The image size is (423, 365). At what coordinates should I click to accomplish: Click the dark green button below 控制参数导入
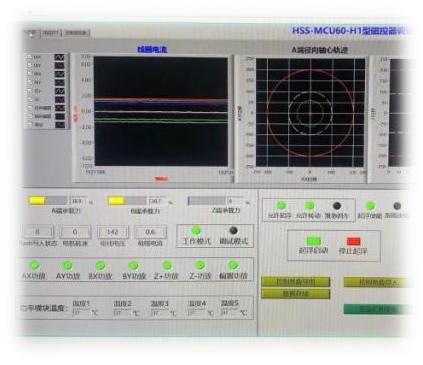click(378, 309)
